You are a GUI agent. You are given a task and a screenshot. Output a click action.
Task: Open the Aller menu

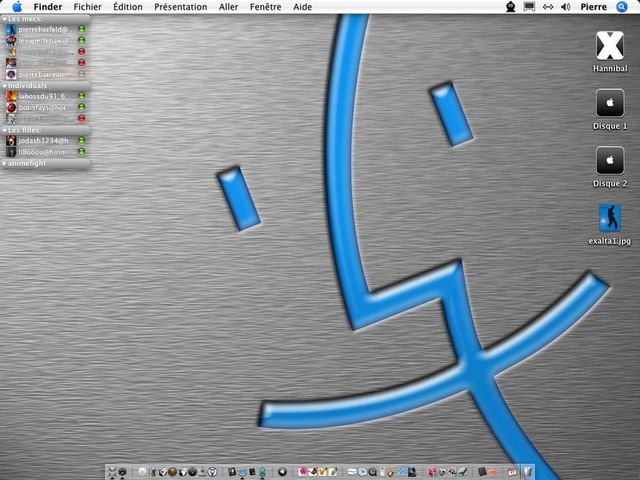(228, 7)
